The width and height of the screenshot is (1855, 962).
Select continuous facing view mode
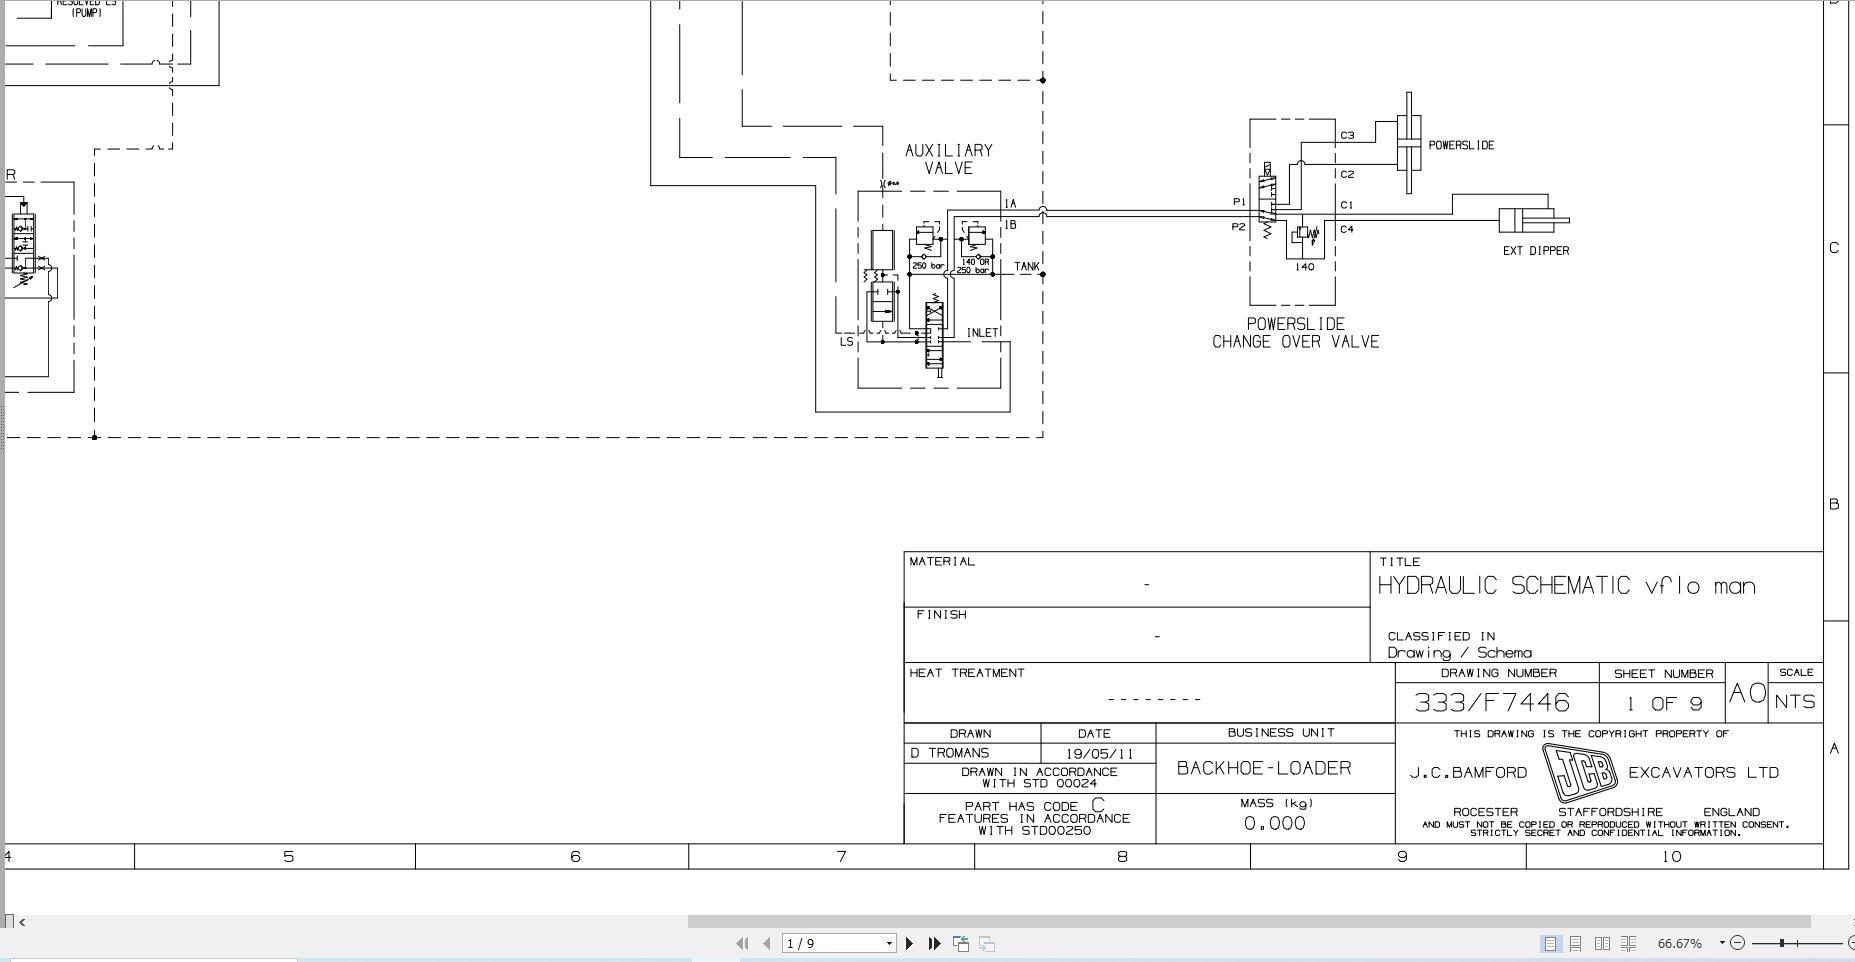1628,943
